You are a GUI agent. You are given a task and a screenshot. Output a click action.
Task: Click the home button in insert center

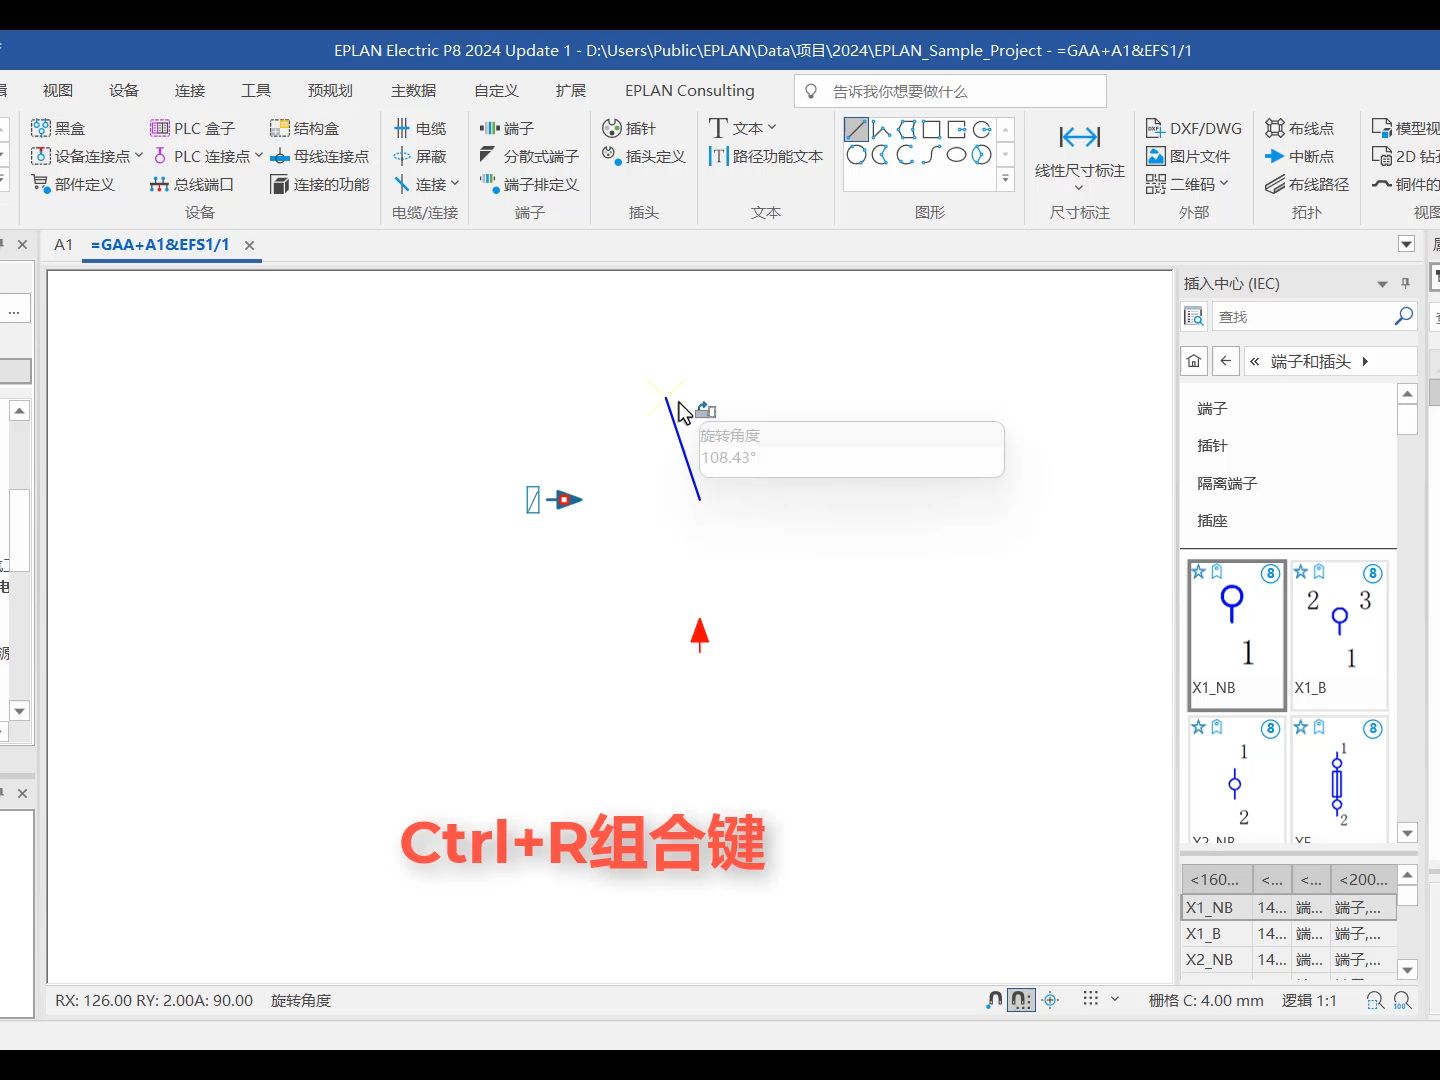click(x=1193, y=361)
